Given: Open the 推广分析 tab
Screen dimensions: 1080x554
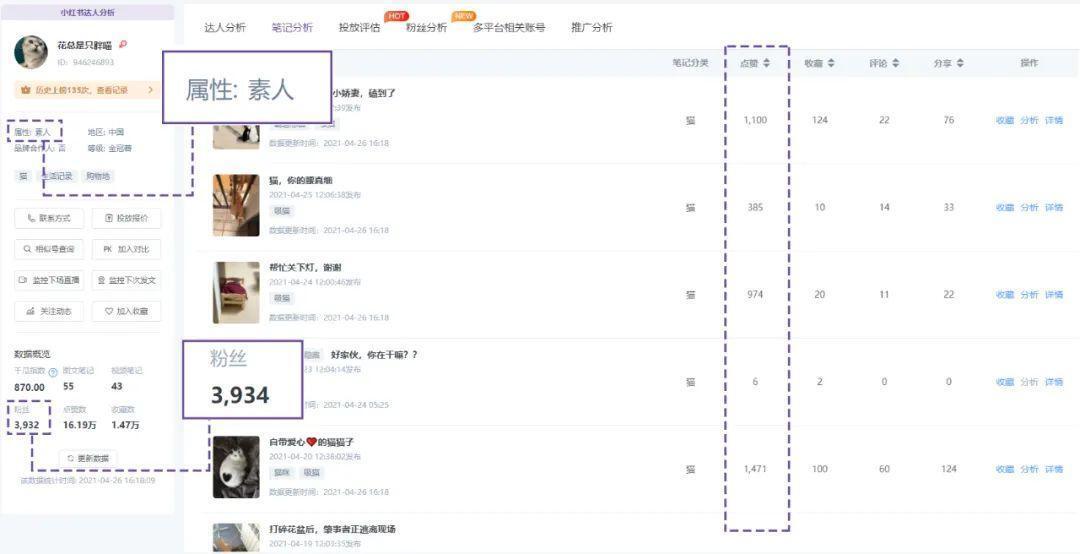Looking at the screenshot, I should pyautogui.click(x=592, y=28).
